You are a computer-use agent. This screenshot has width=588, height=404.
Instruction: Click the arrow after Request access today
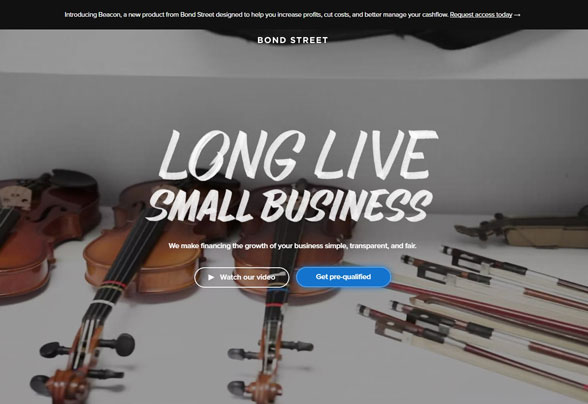coord(517,15)
